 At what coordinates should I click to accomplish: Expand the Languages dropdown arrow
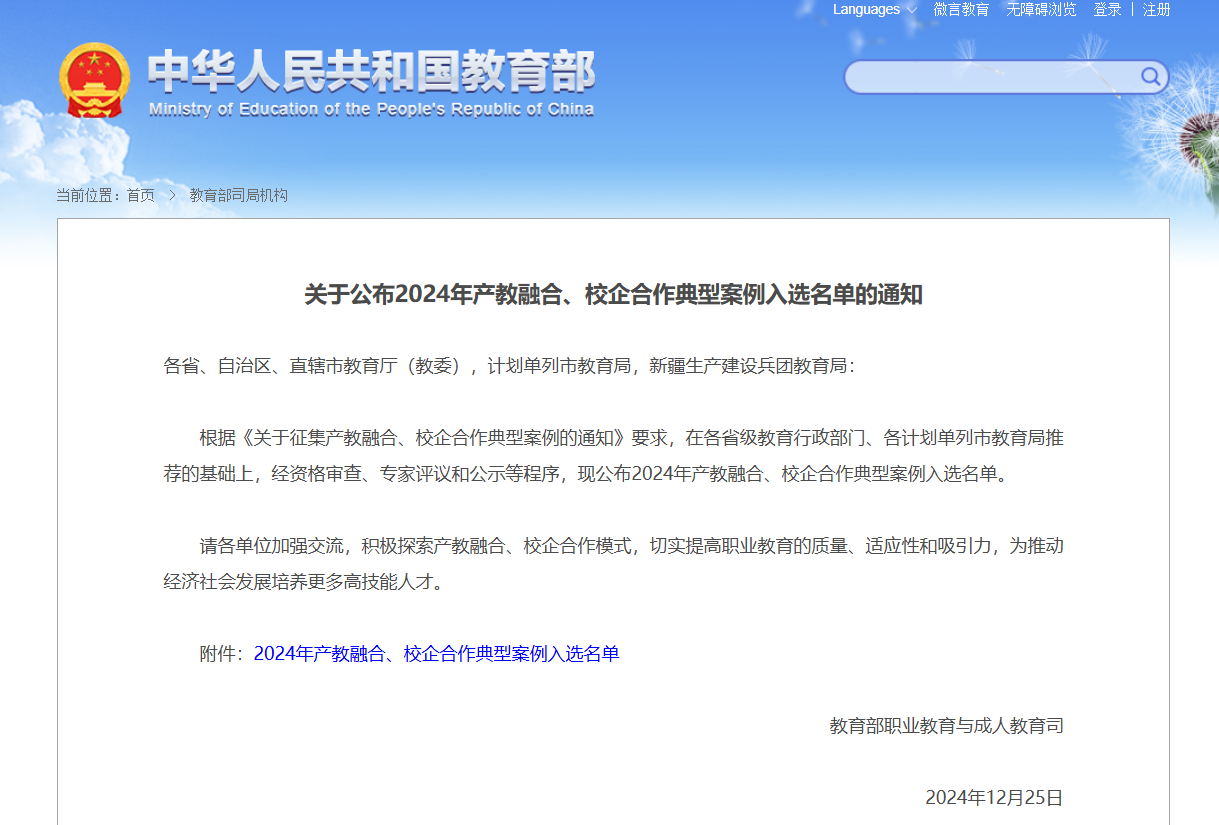[x=911, y=10]
